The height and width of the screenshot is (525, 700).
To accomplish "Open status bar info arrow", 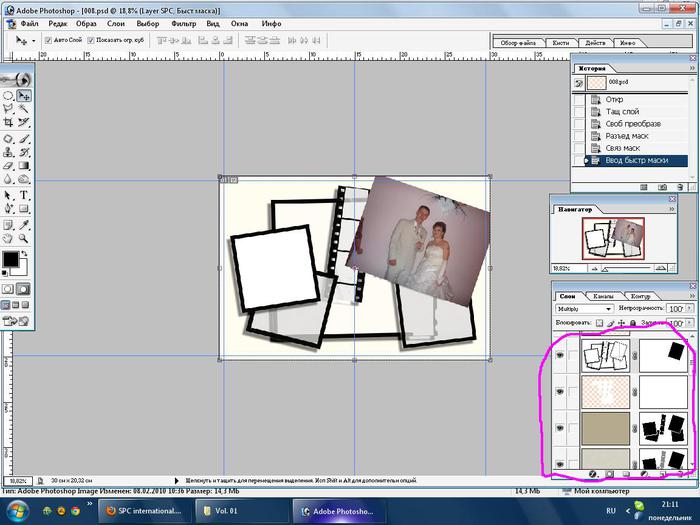I will tap(176, 481).
